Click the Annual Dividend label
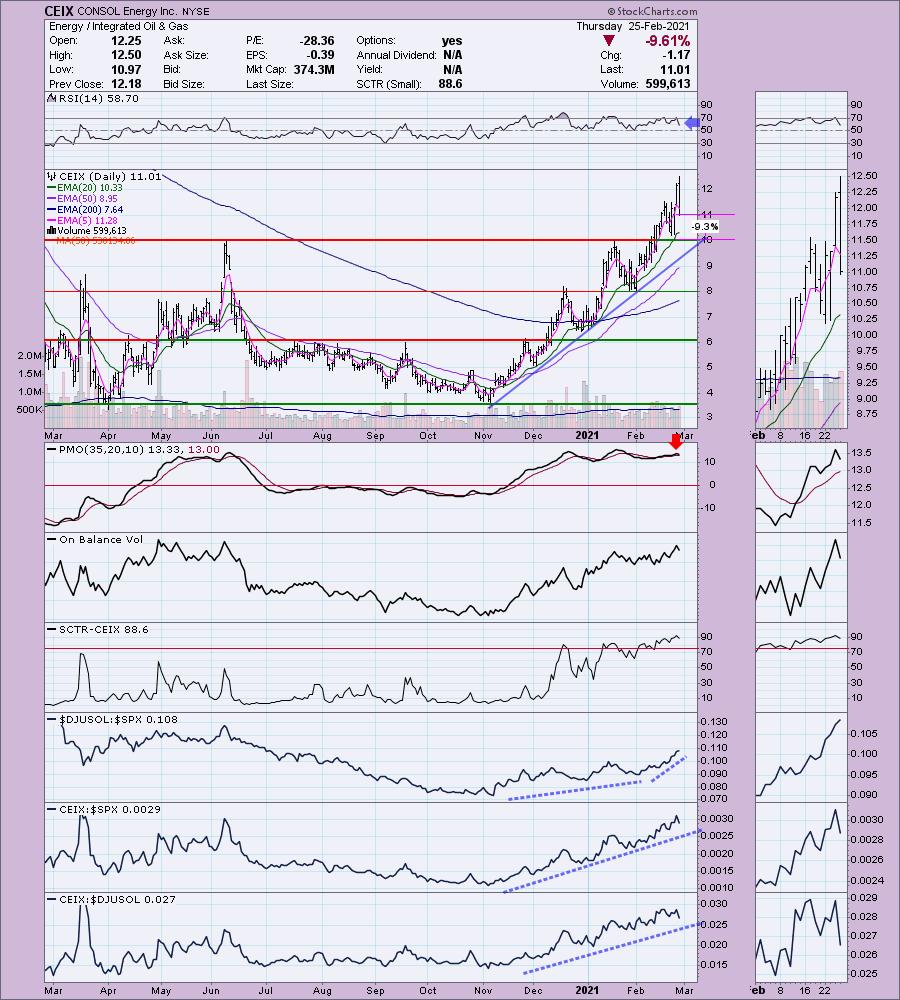 395,55
